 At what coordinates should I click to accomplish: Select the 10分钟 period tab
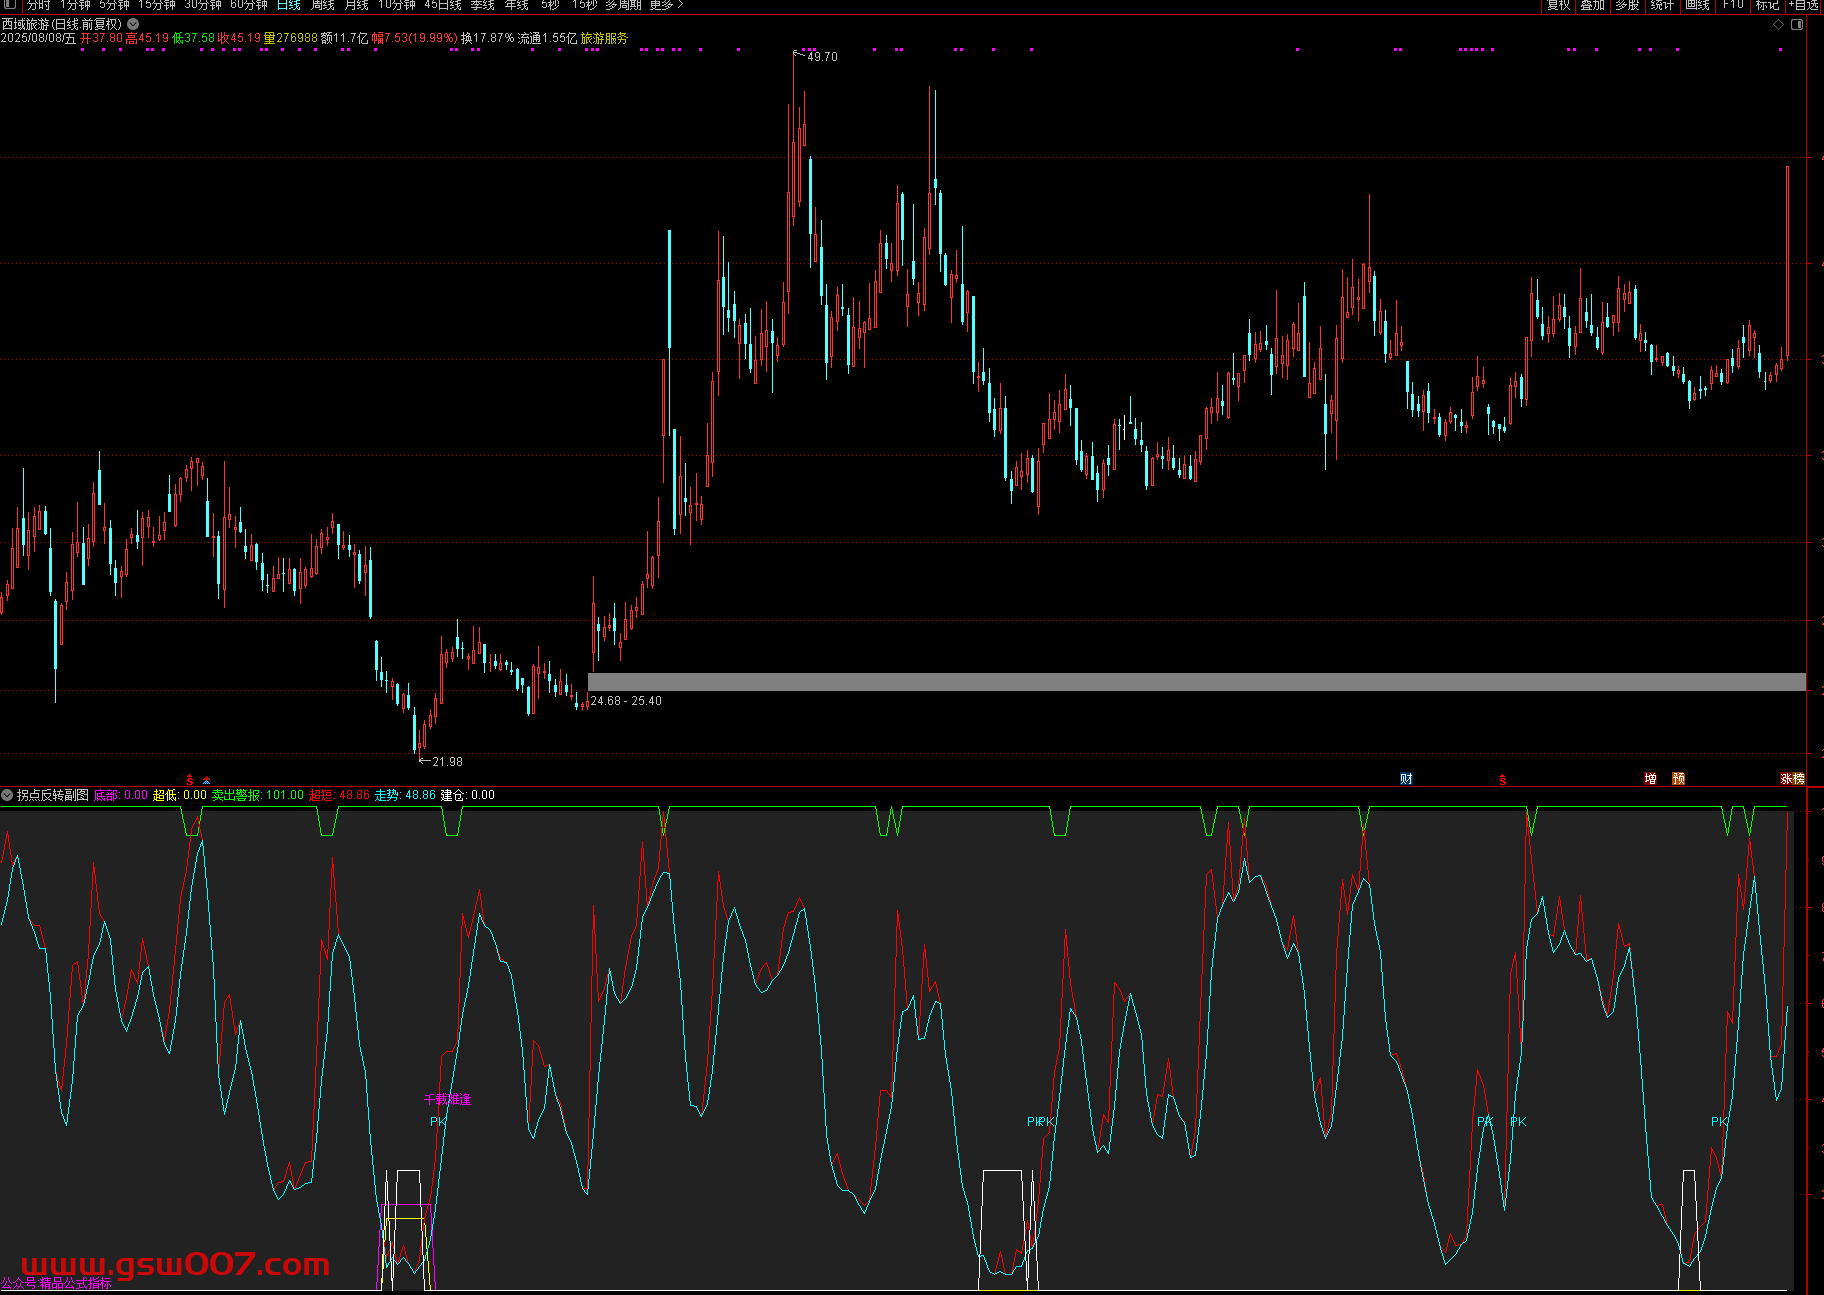397,5
